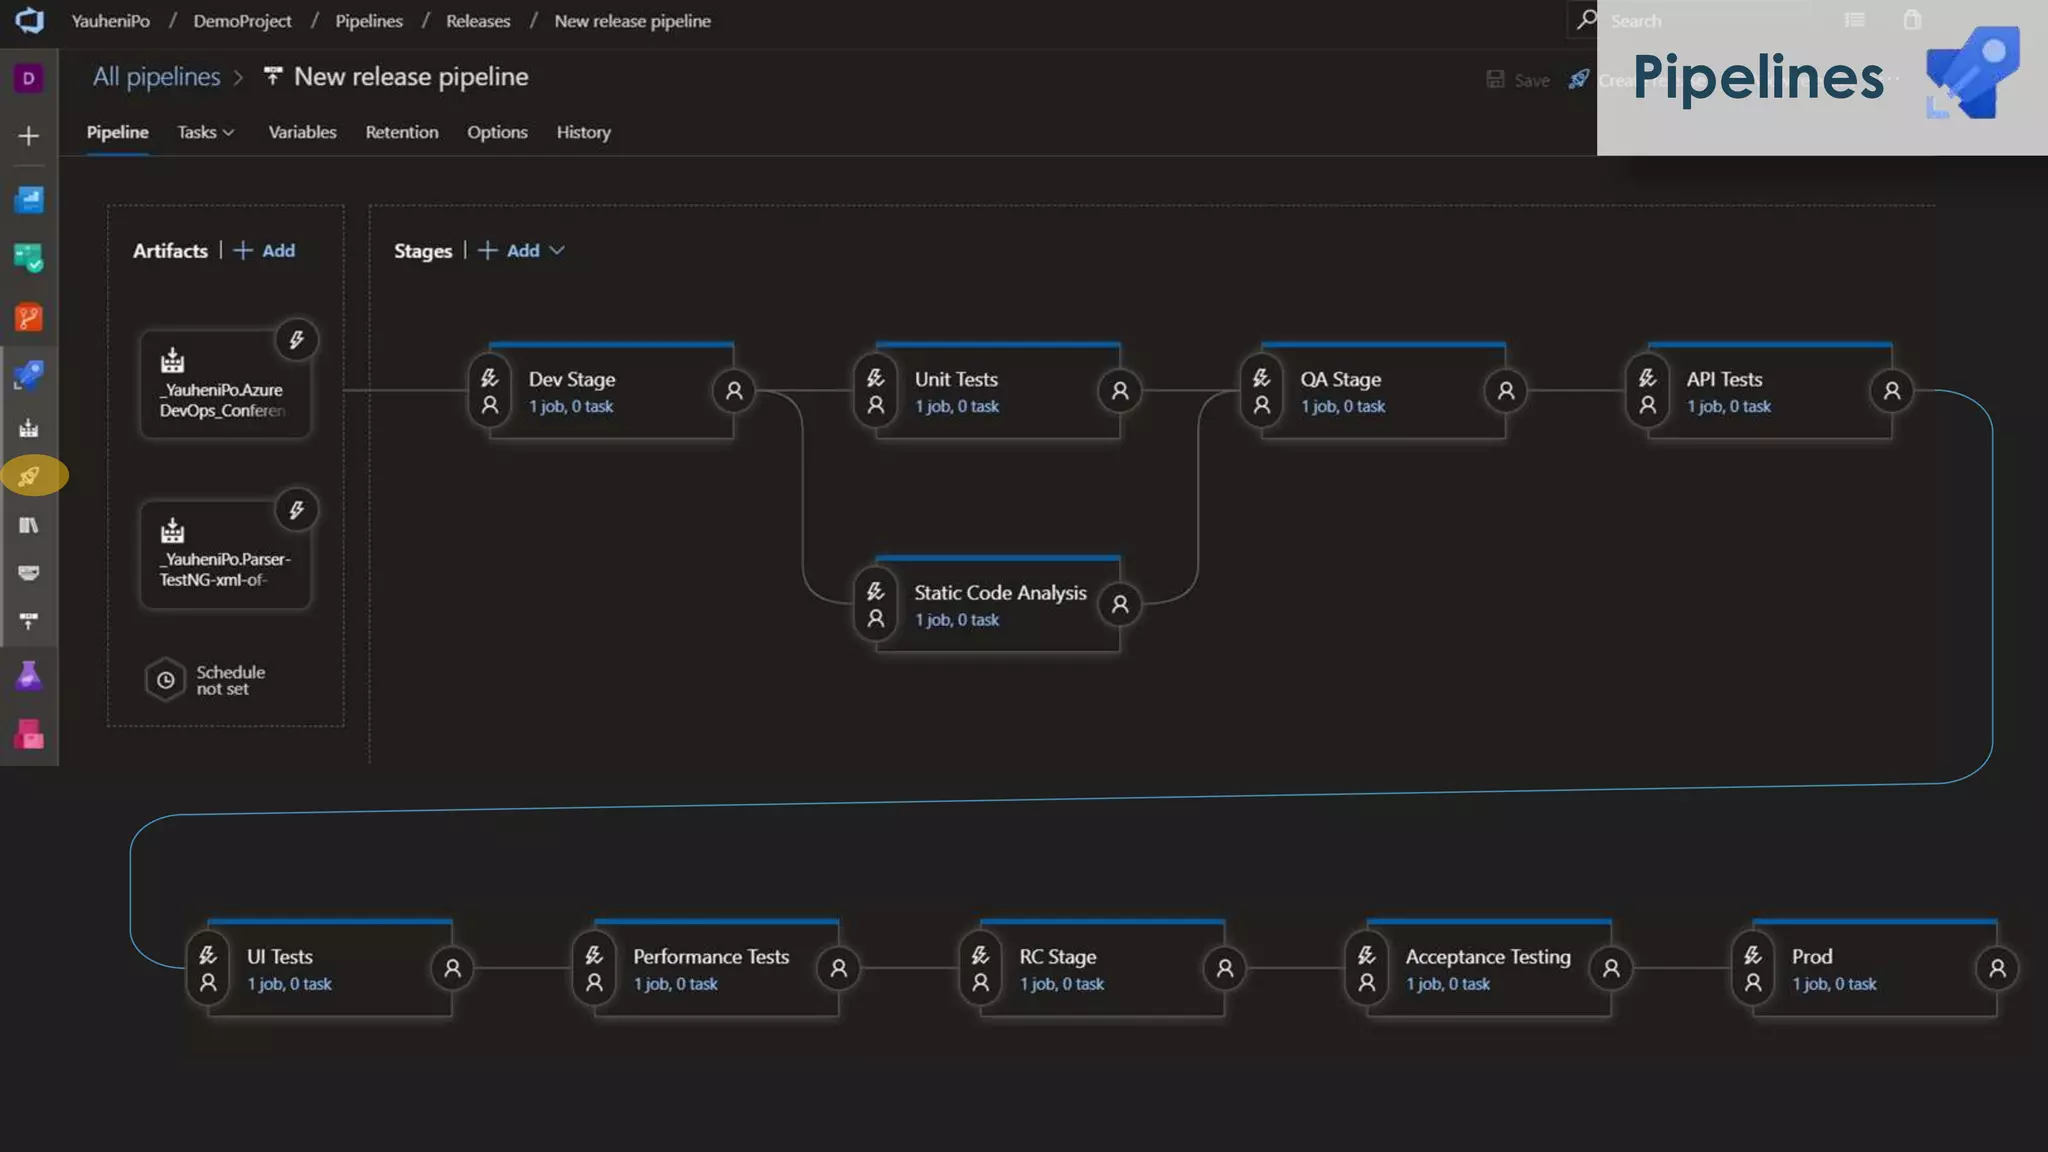This screenshot has width=2048, height=1152.
Task: Open 1 job, 0 task link in QA Stage
Action: (x=1342, y=406)
